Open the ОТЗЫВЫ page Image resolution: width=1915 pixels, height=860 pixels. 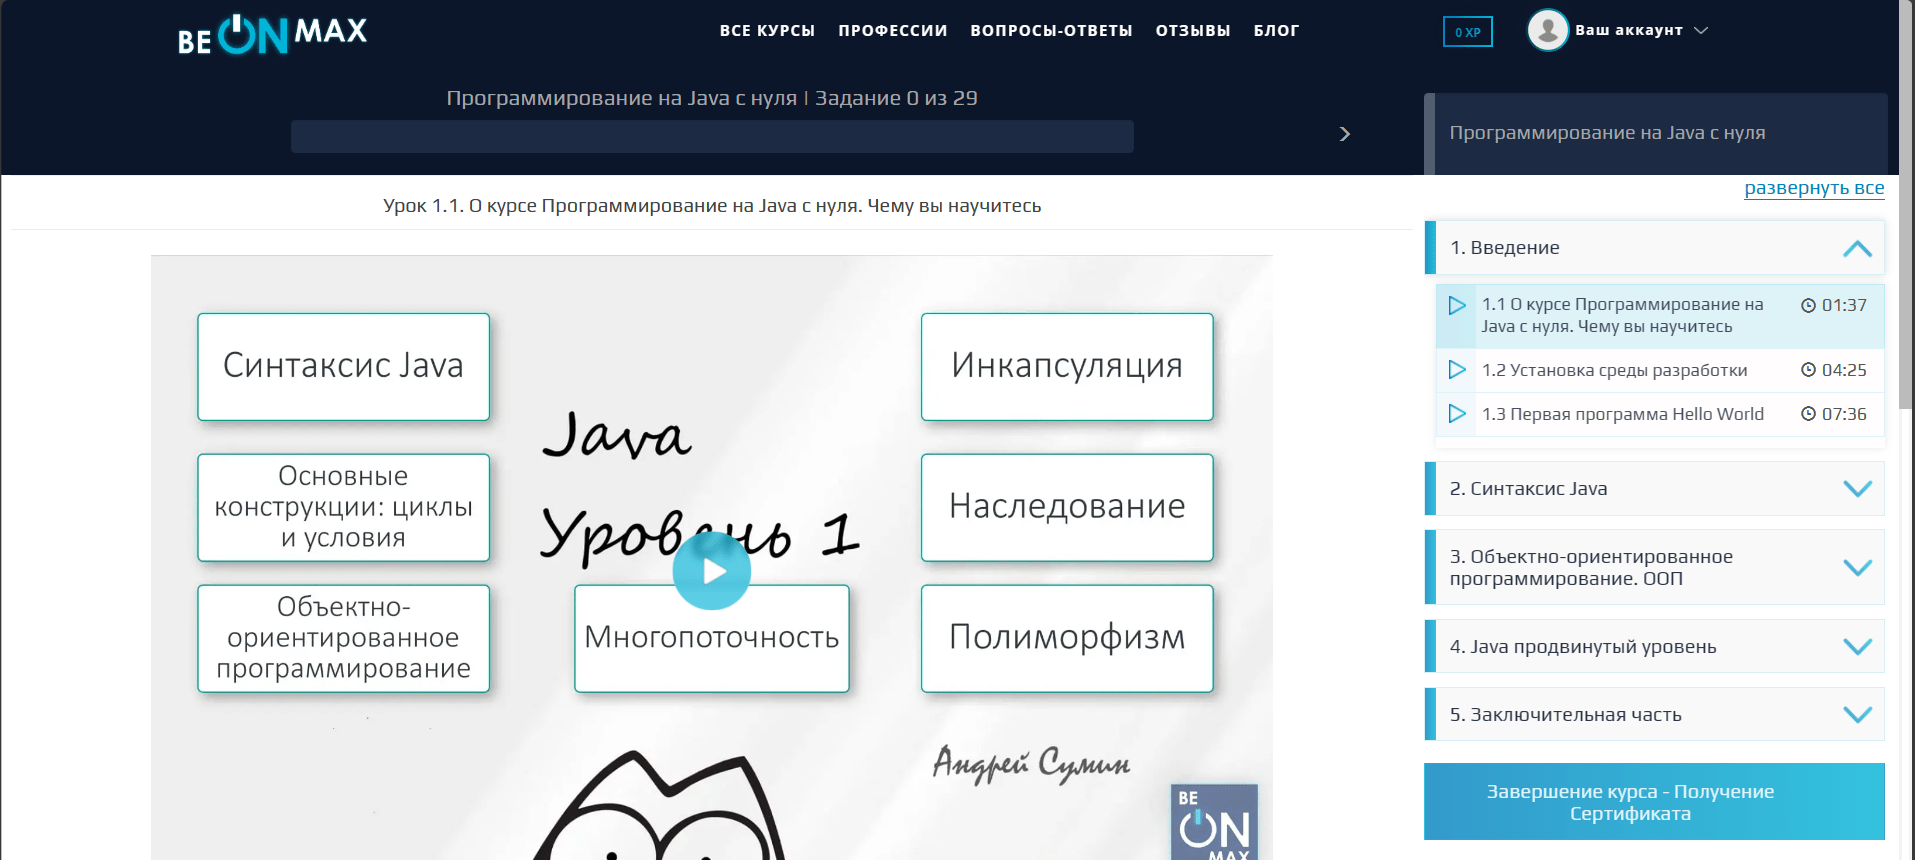click(x=1193, y=31)
